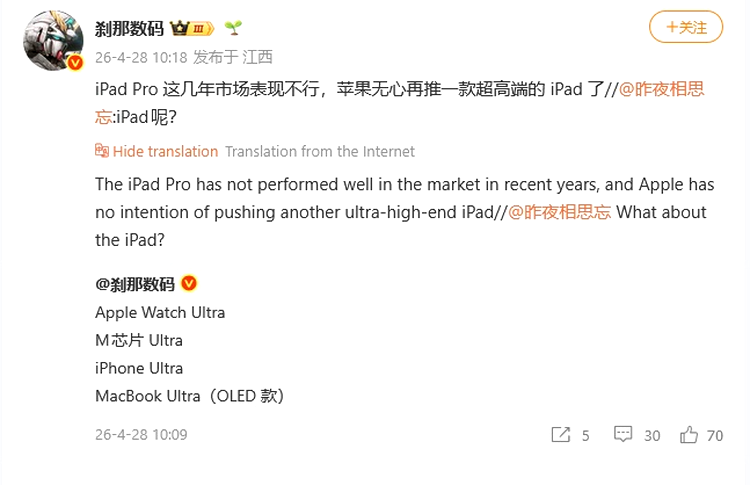Click verified badge next to quoted @刹那数码
This screenshot has width=750, height=485.
click(188, 284)
